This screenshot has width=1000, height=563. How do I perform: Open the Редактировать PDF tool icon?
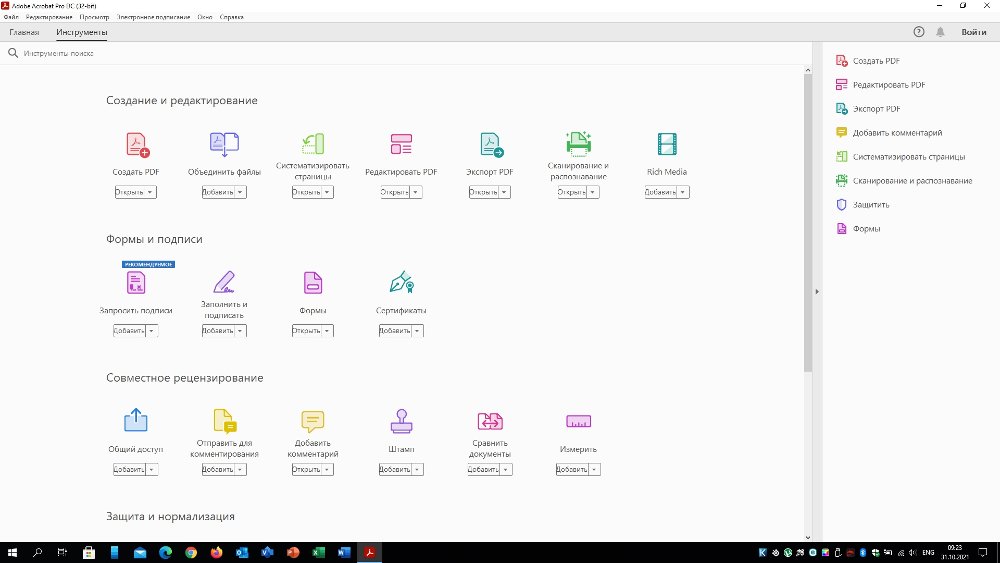coord(401,144)
